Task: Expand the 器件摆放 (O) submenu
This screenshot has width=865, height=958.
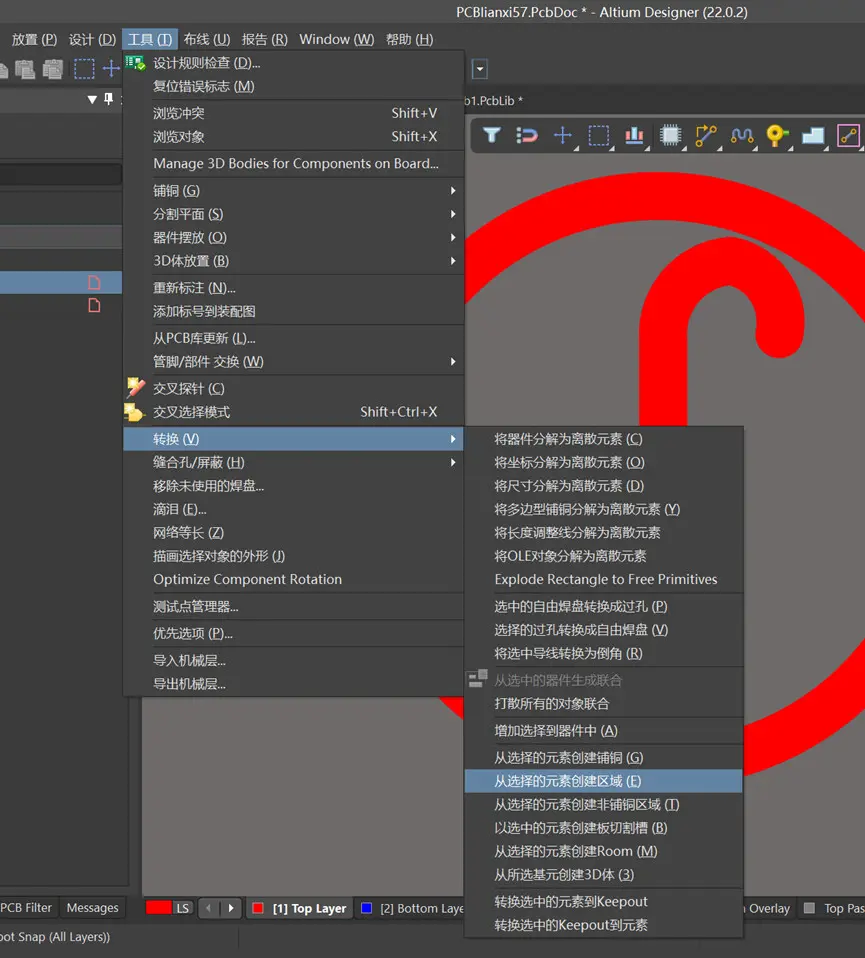Action: pos(453,237)
